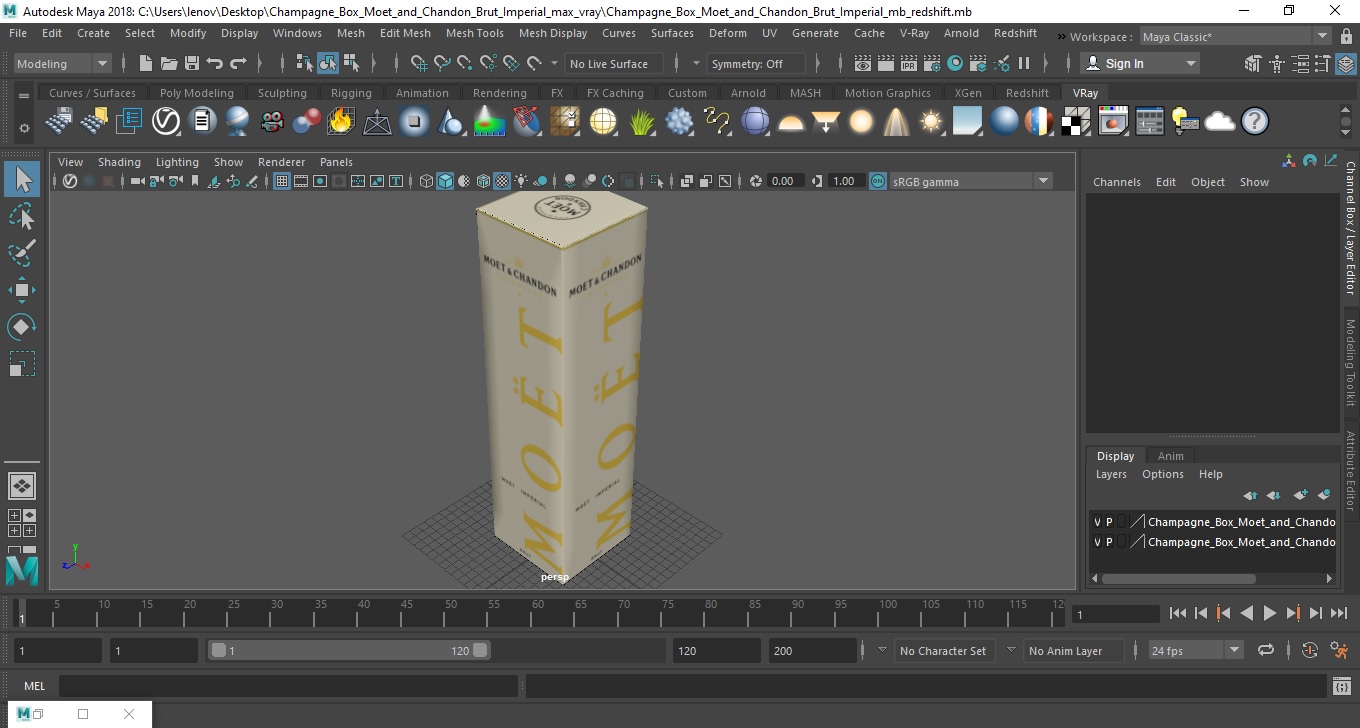Open the Modeling menu set dropdown
Screen dimensions: 1360x728
[63, 64]
